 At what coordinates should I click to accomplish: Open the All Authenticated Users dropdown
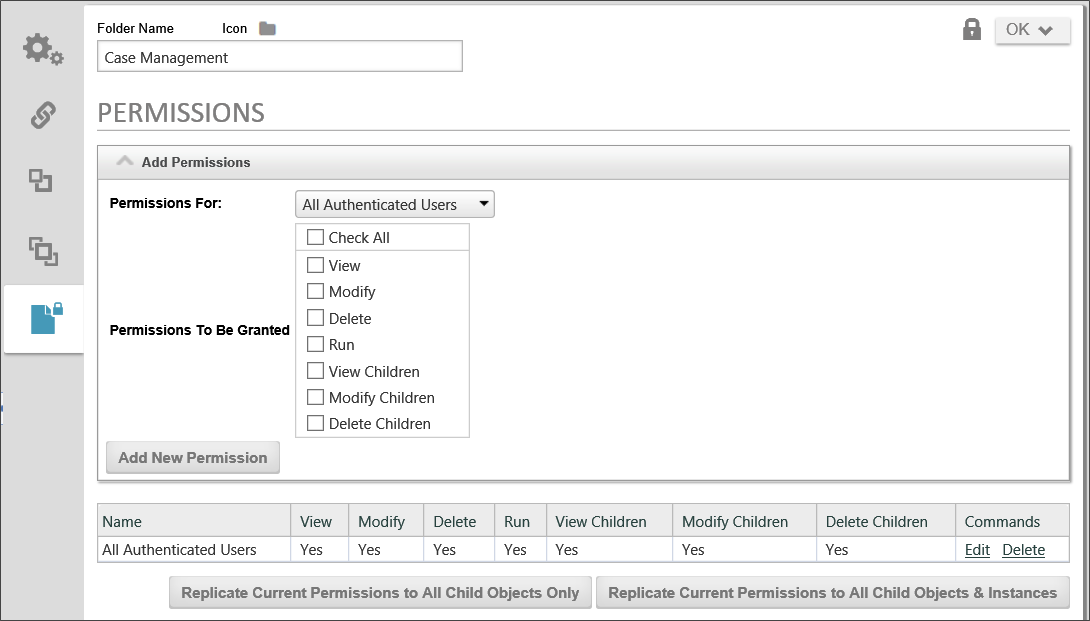[x=395, y=205]
